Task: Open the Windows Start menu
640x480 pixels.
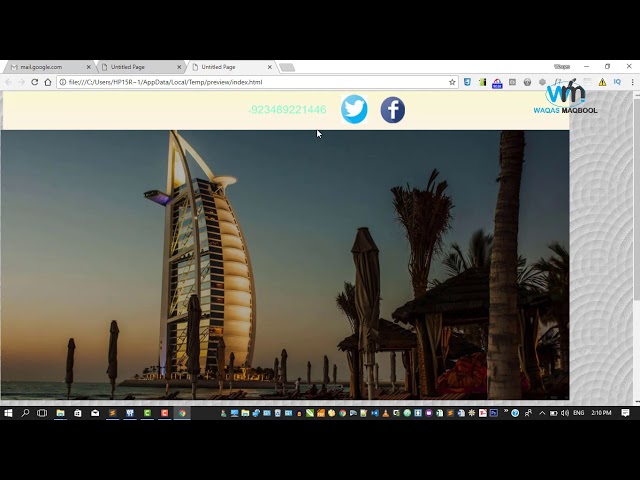Action: [8, 413]
